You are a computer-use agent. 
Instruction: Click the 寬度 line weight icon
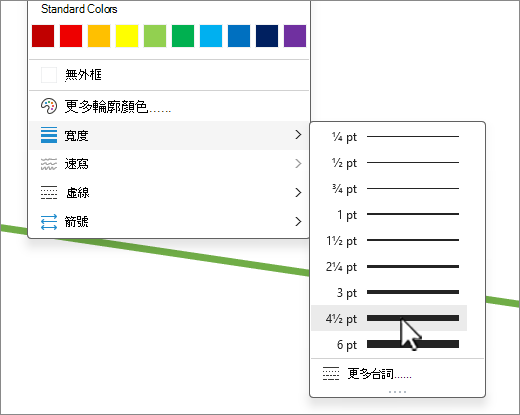point(49,135)
